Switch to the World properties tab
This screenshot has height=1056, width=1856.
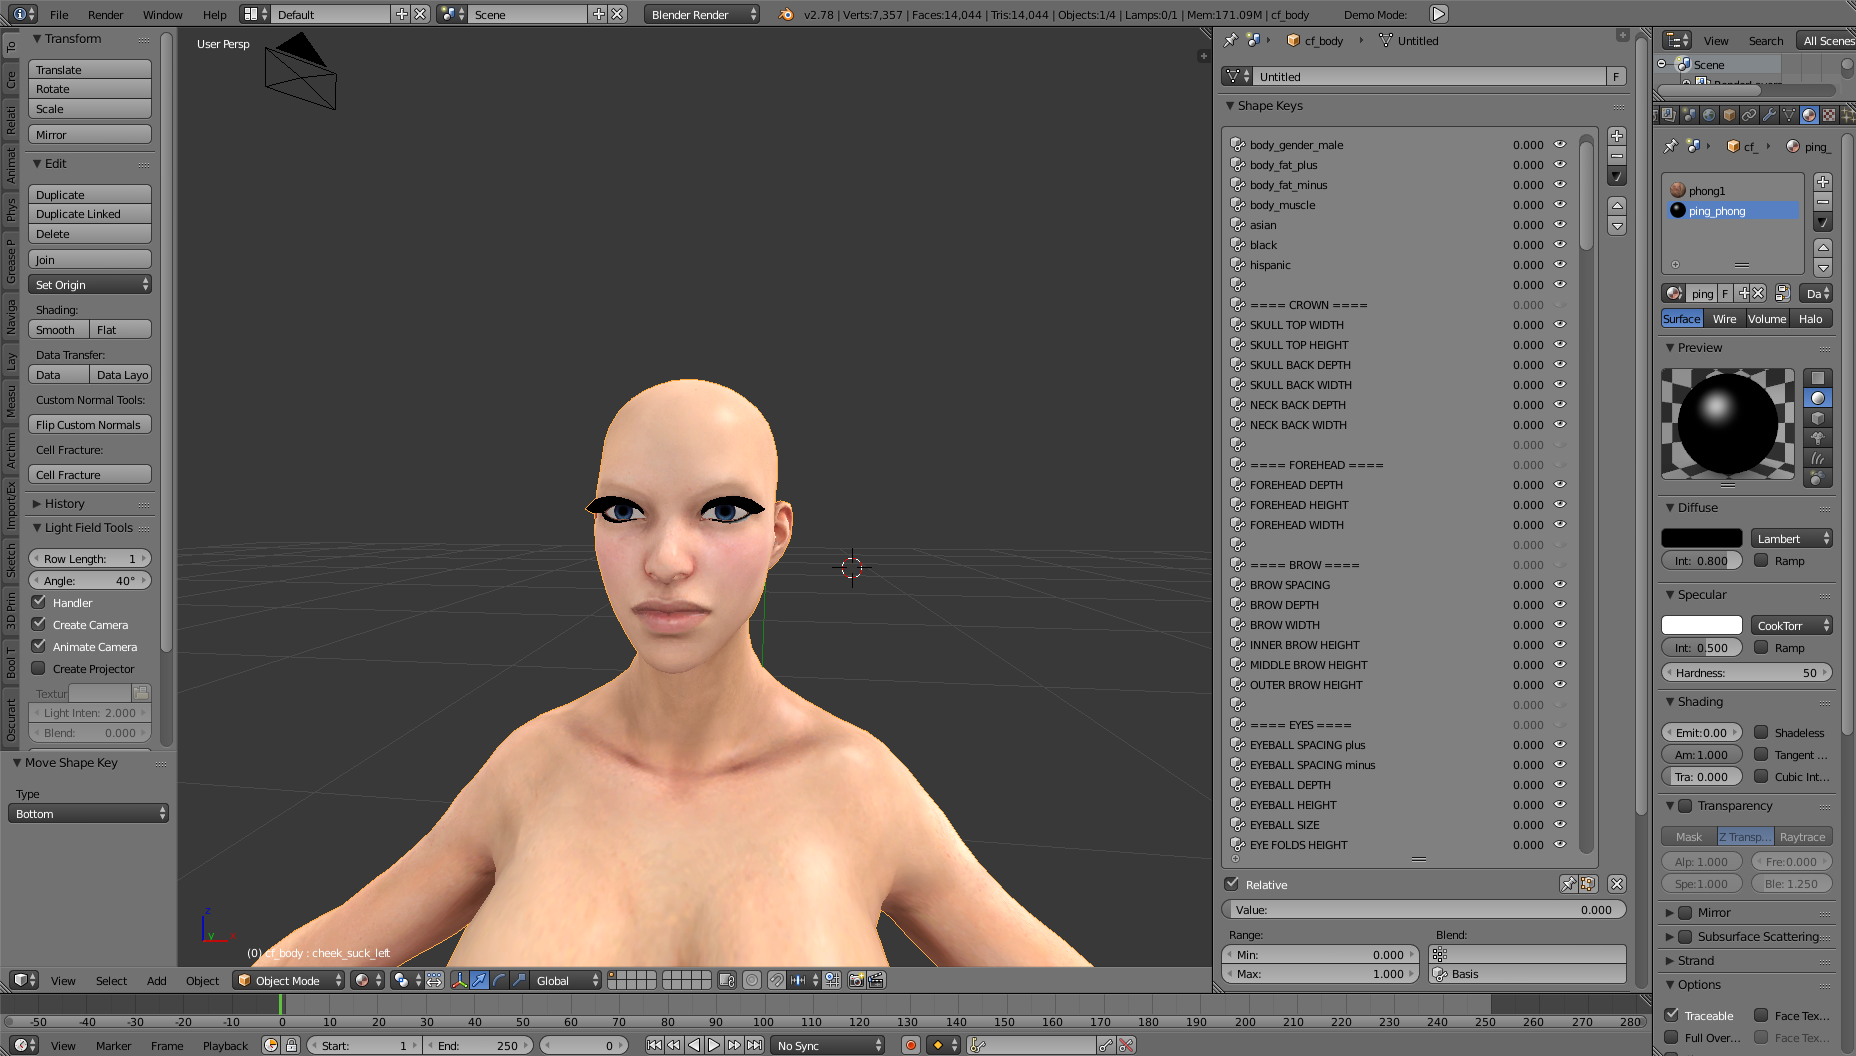click(1709, 115)
